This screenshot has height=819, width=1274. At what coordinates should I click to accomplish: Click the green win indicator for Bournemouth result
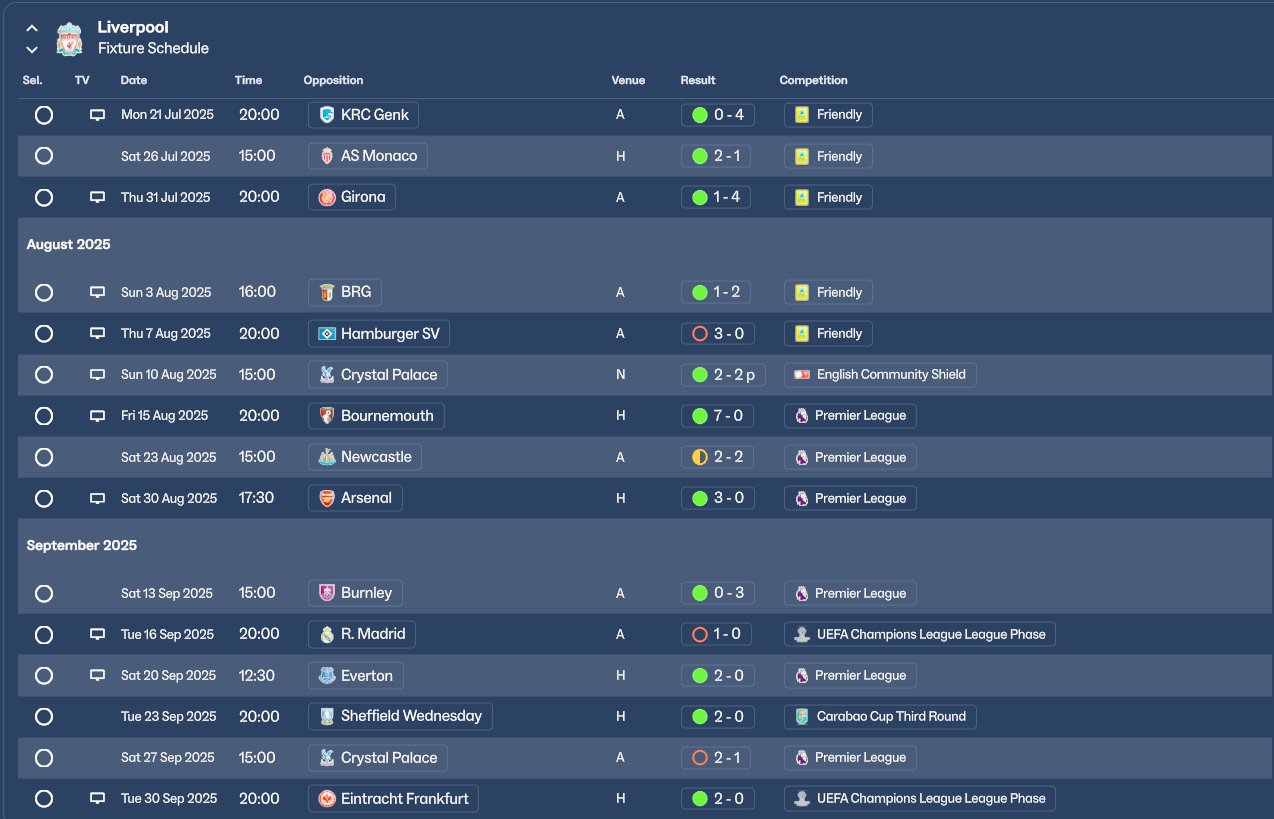click(x=700, y=416)
